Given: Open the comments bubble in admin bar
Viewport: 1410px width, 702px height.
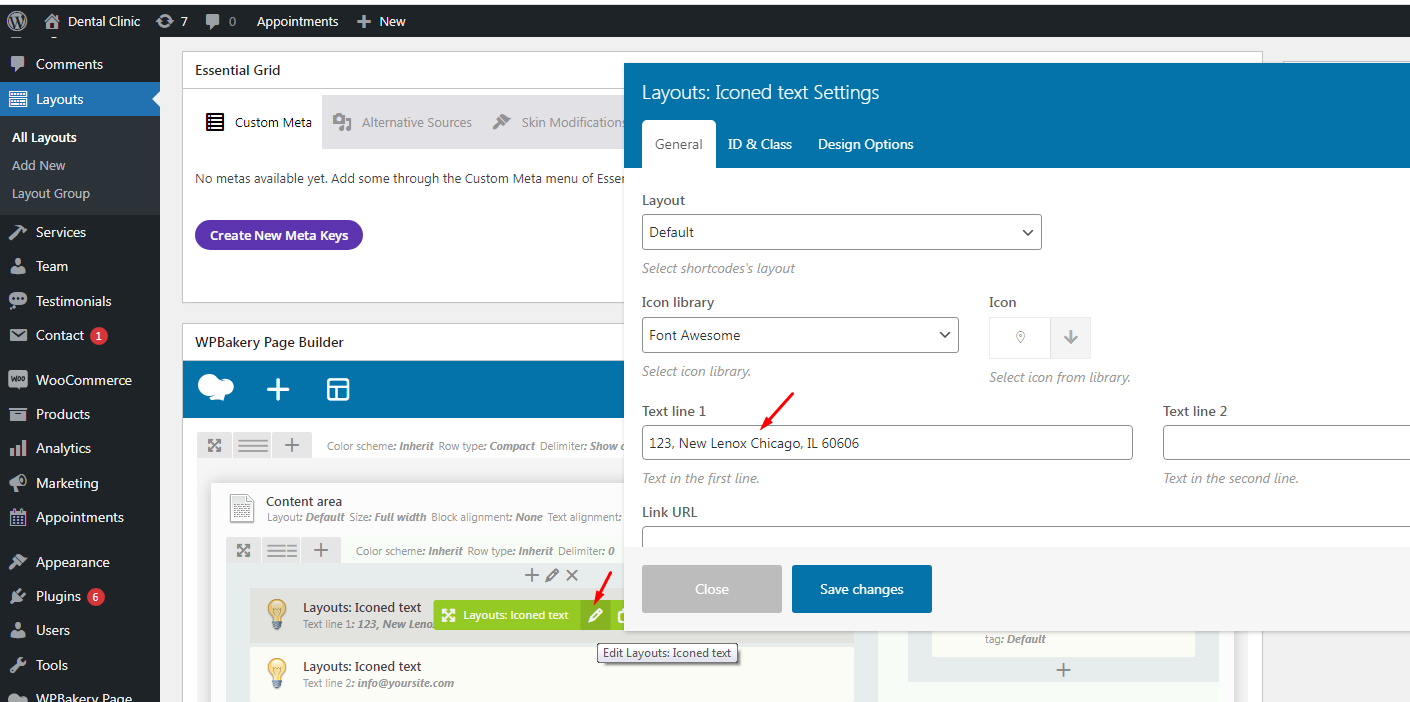Looking at the screenshot, I should tap(221, 21).
